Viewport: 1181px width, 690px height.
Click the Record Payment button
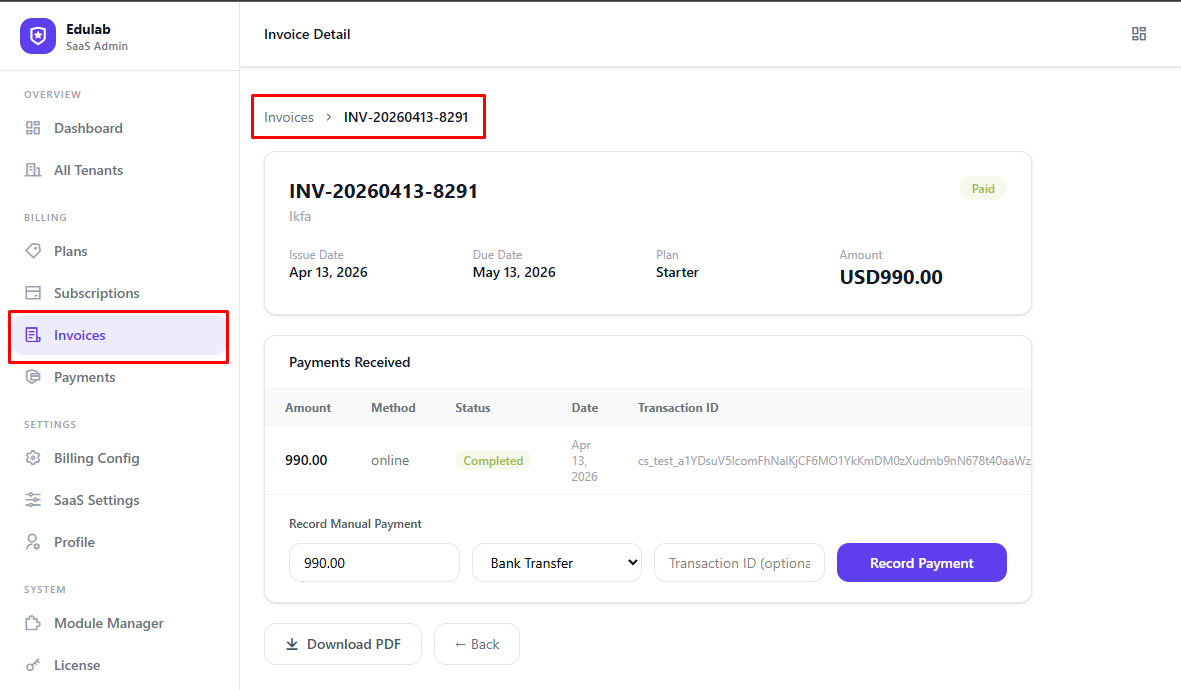click(921, 562)
